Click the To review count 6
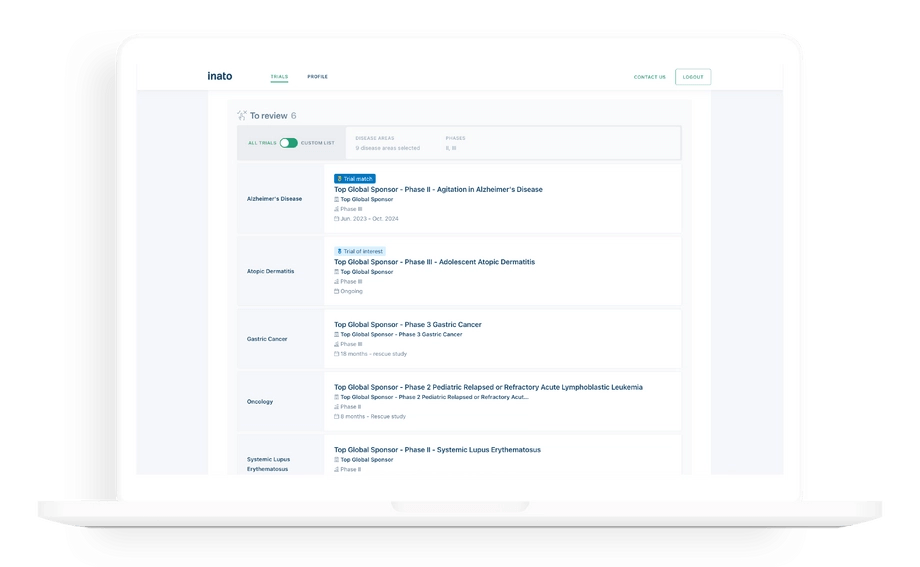Viewport: 920px width, 567px height. click(293, 116)
